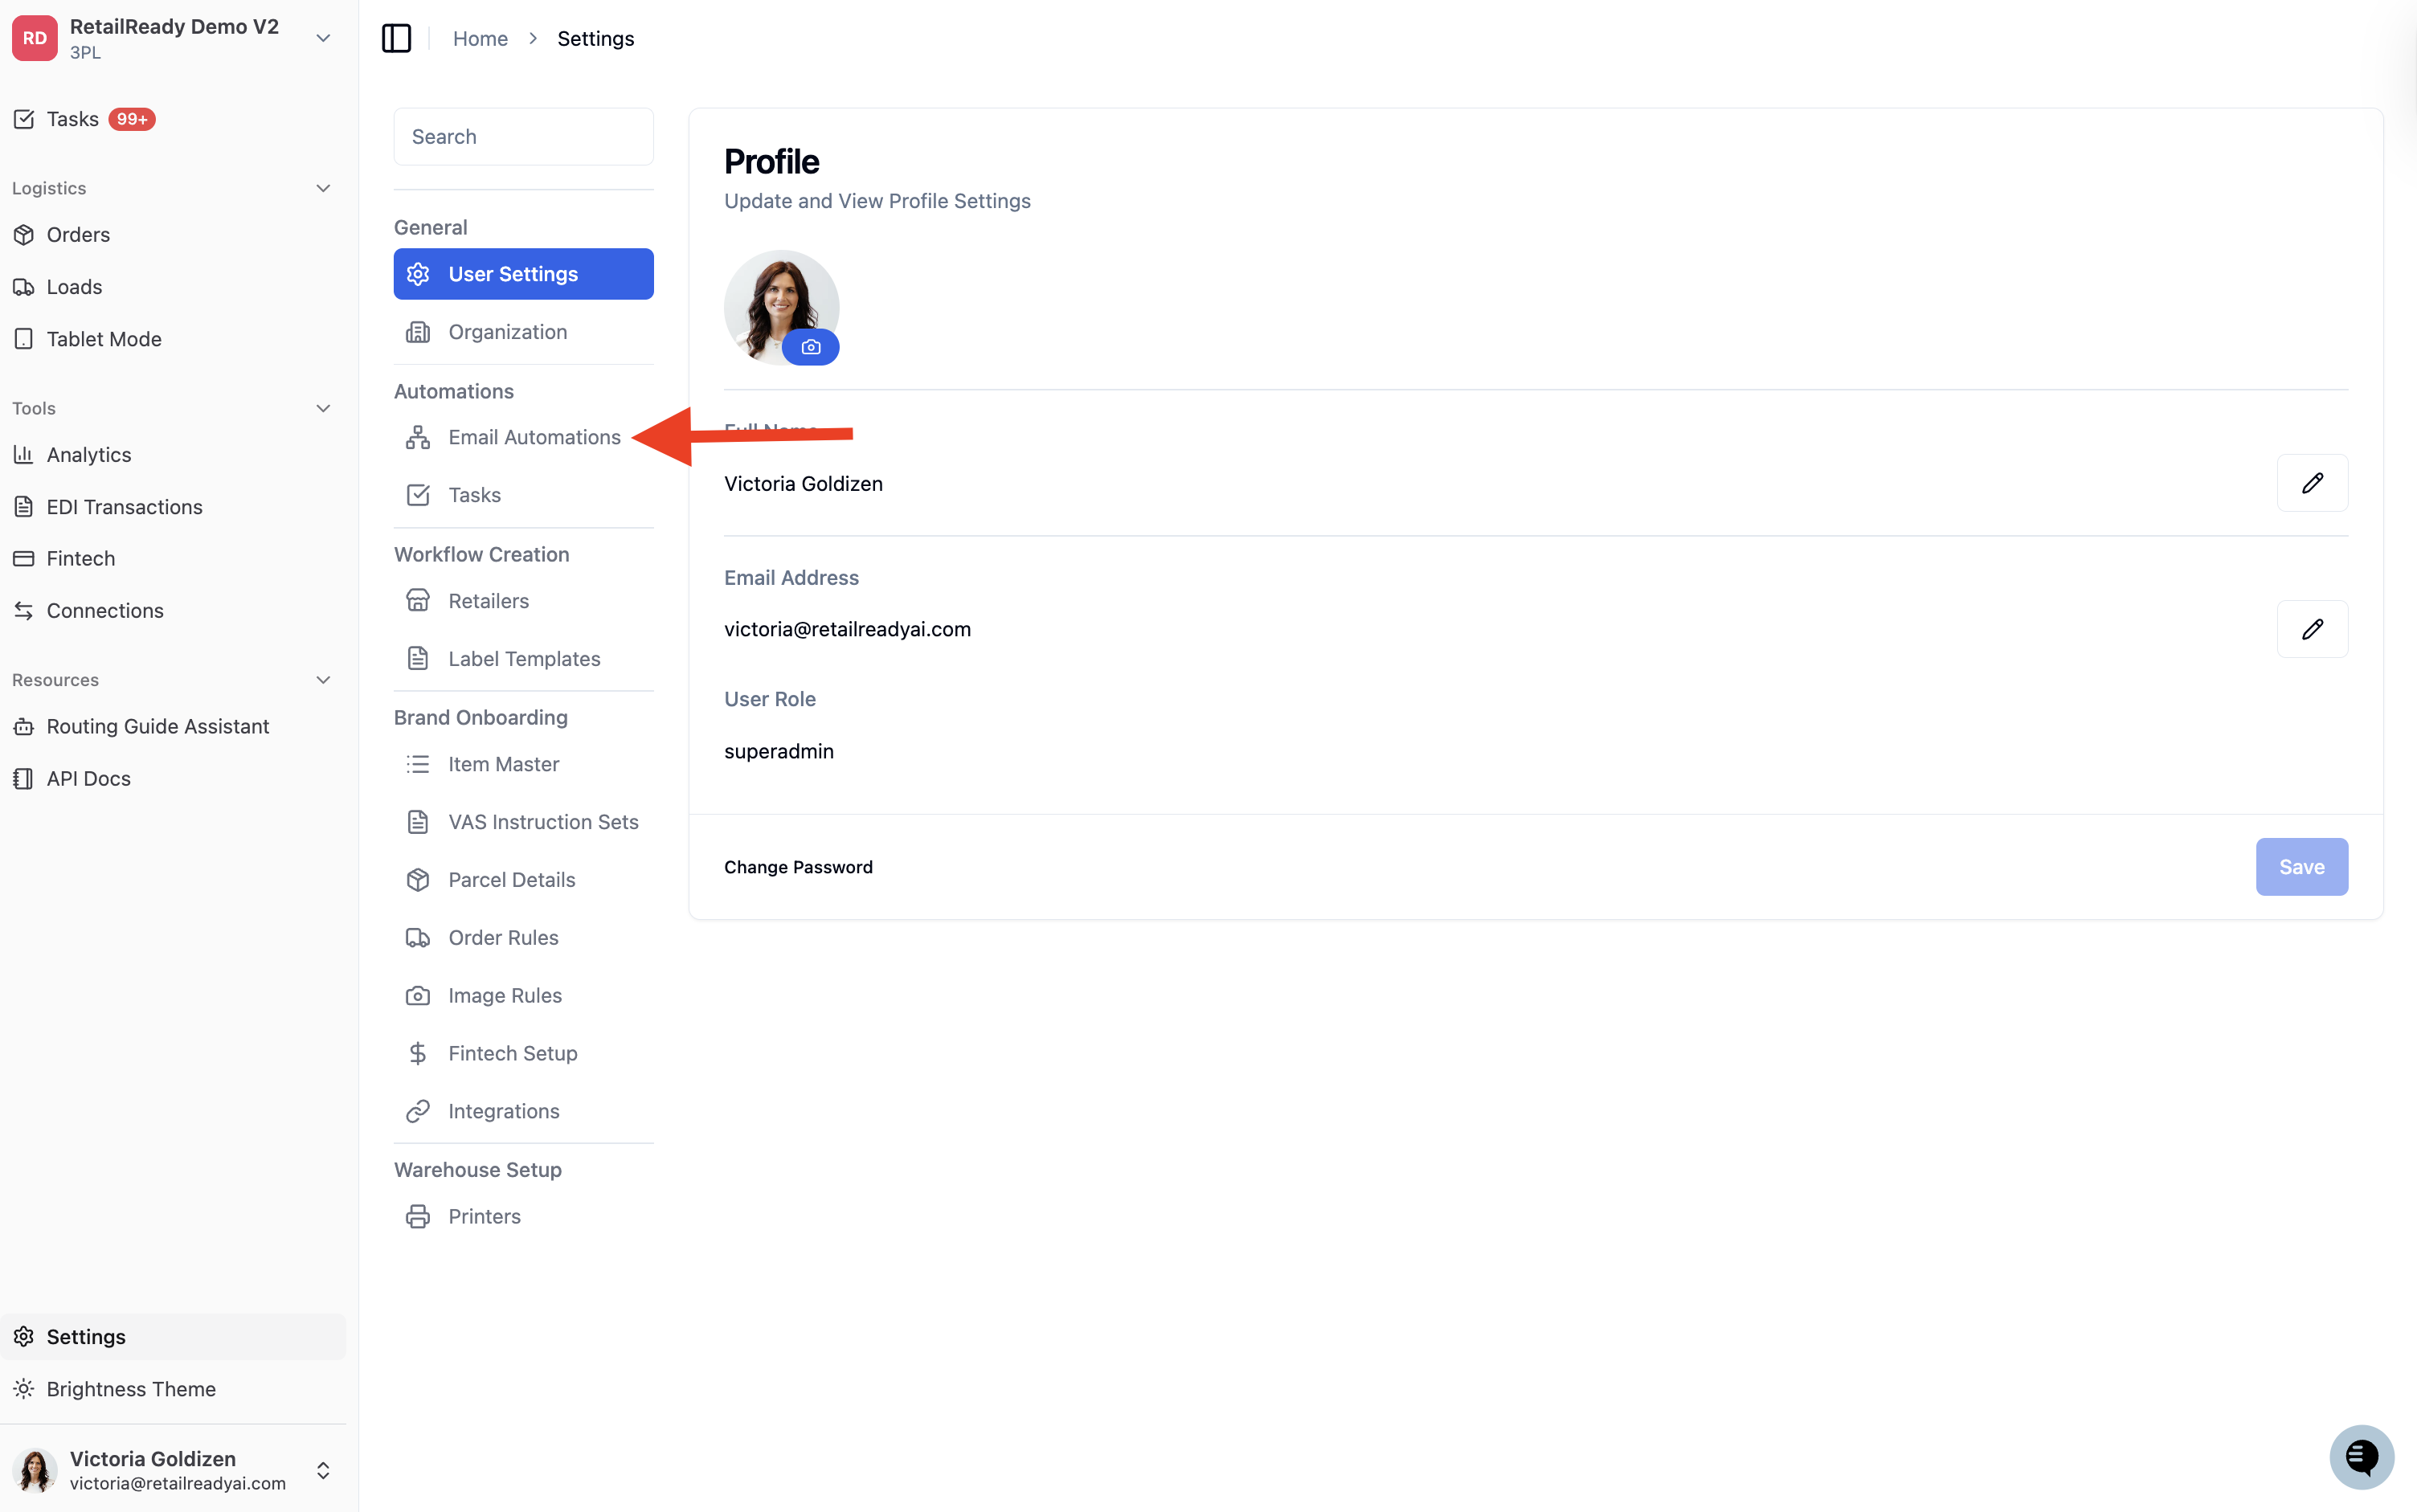Open Fintech in sidebar
Screen dimensions: 2417x1512
point(81,558)
